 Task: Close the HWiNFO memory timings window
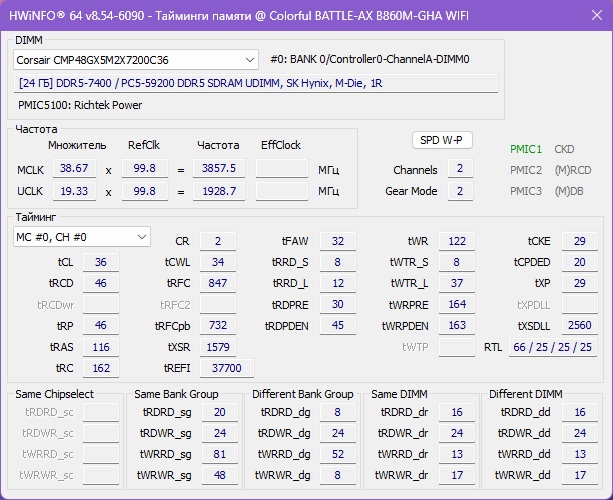coord(597,15)
